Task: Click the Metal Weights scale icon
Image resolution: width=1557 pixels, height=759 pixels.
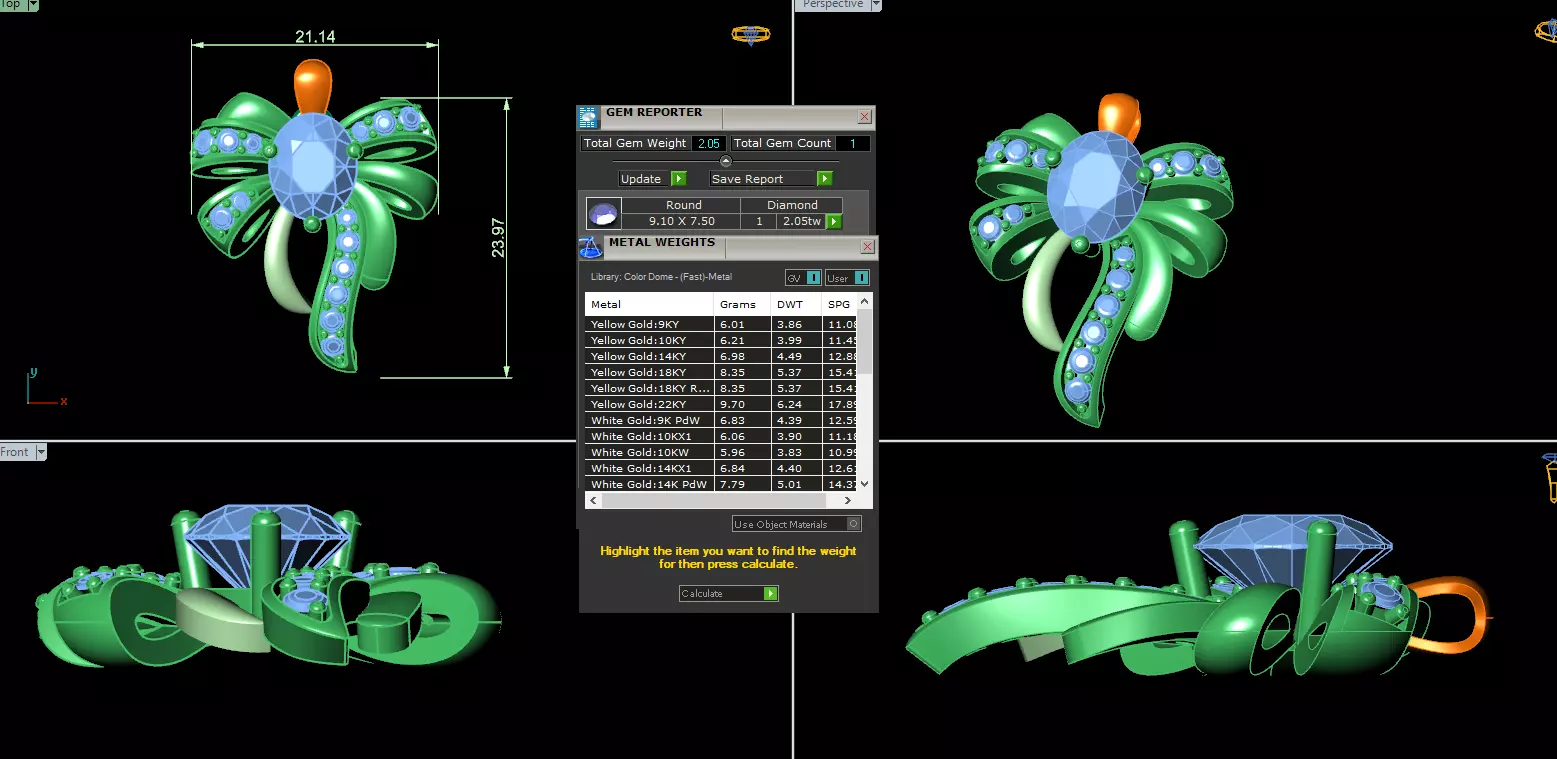Action: pyautogui.click(x=590, y=248)
